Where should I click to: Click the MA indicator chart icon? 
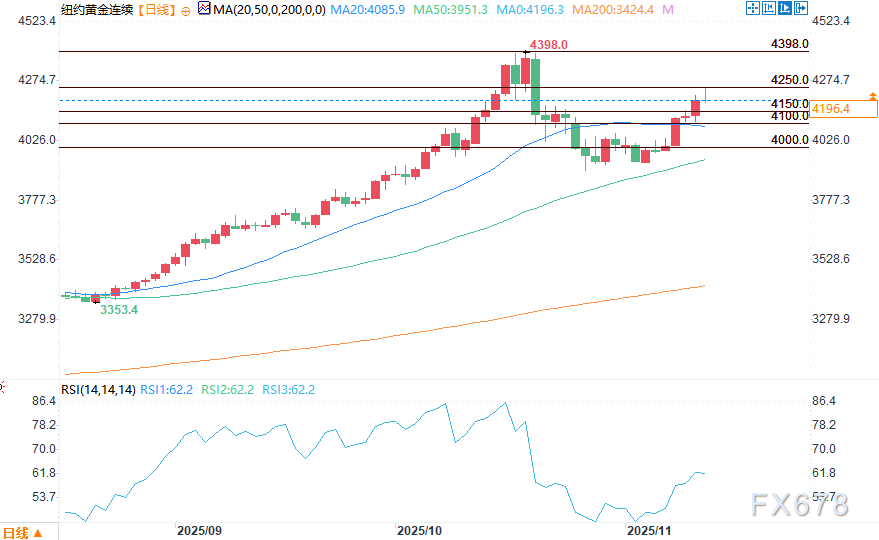tap(204, 9)
